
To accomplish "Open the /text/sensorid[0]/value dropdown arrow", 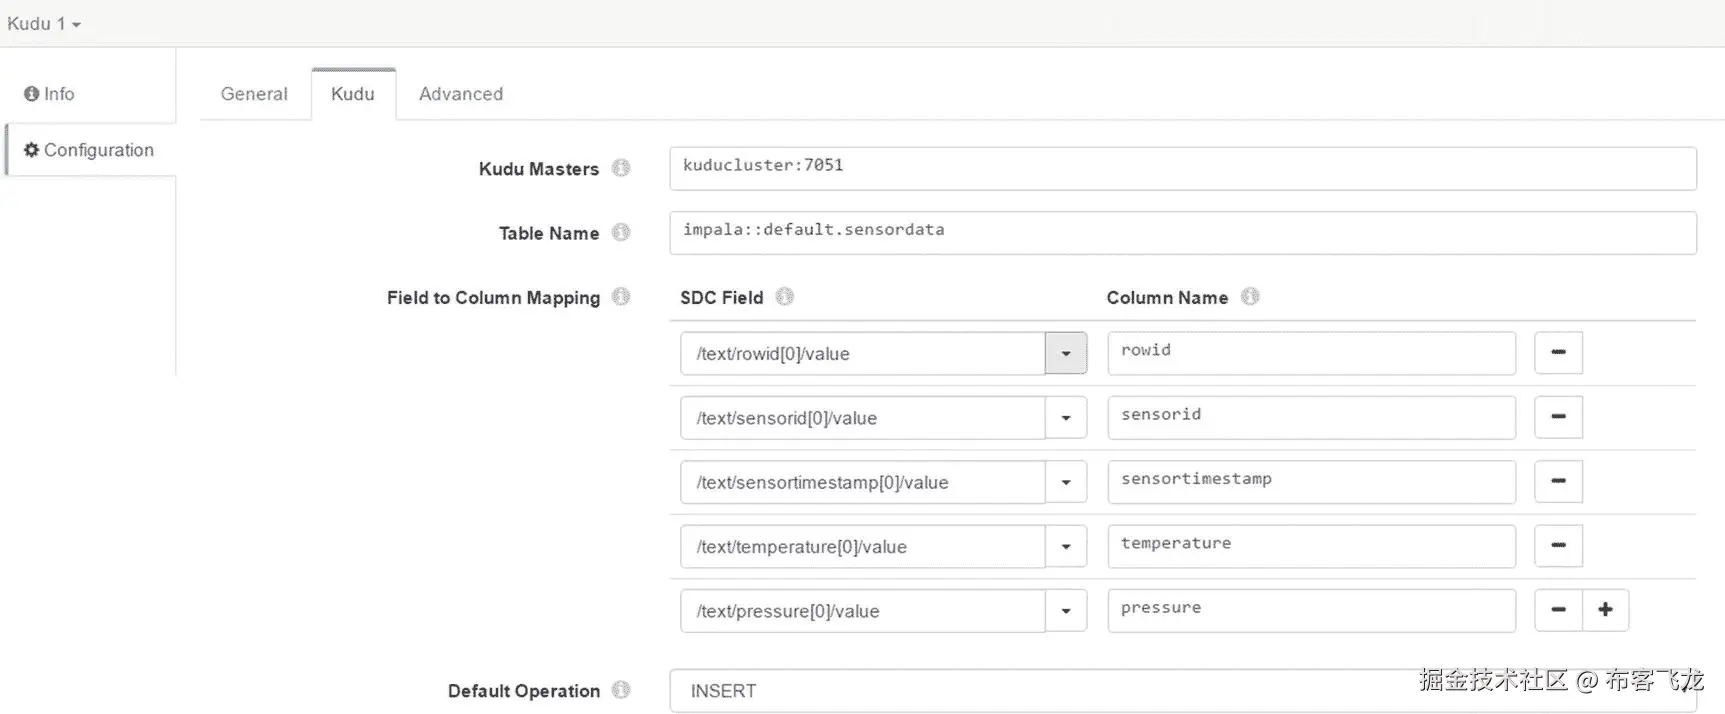I will coord(1066,418).
